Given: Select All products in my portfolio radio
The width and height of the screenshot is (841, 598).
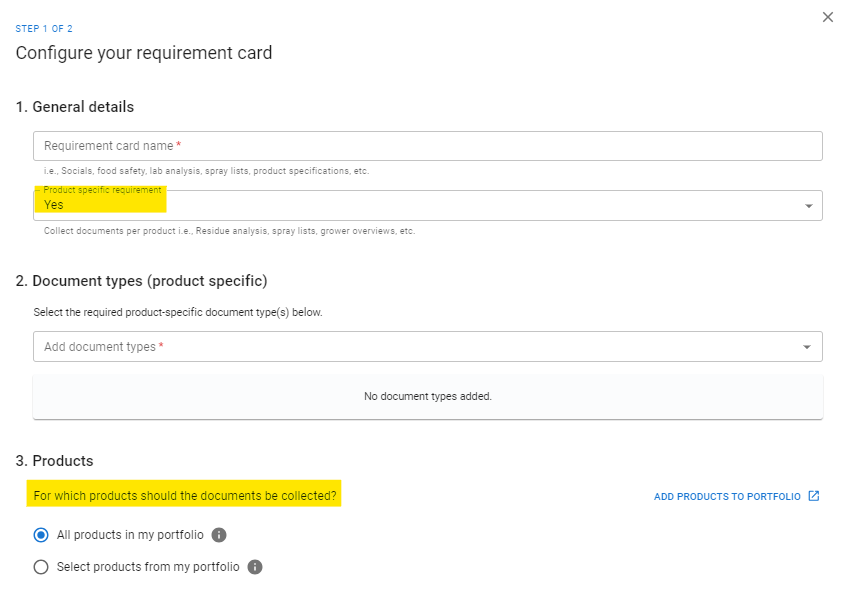Looking at the screenshot, I should 41,535.
